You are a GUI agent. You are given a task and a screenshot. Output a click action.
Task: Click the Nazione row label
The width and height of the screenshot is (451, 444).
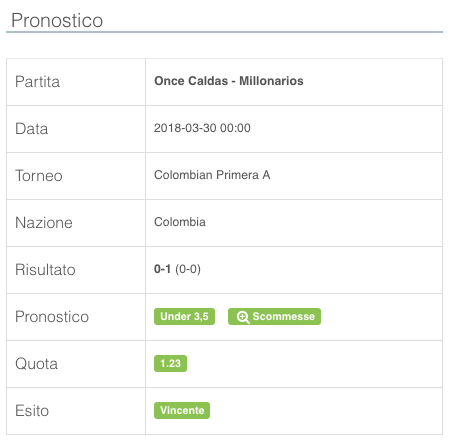pyautogui.click(x=44, y=223)
